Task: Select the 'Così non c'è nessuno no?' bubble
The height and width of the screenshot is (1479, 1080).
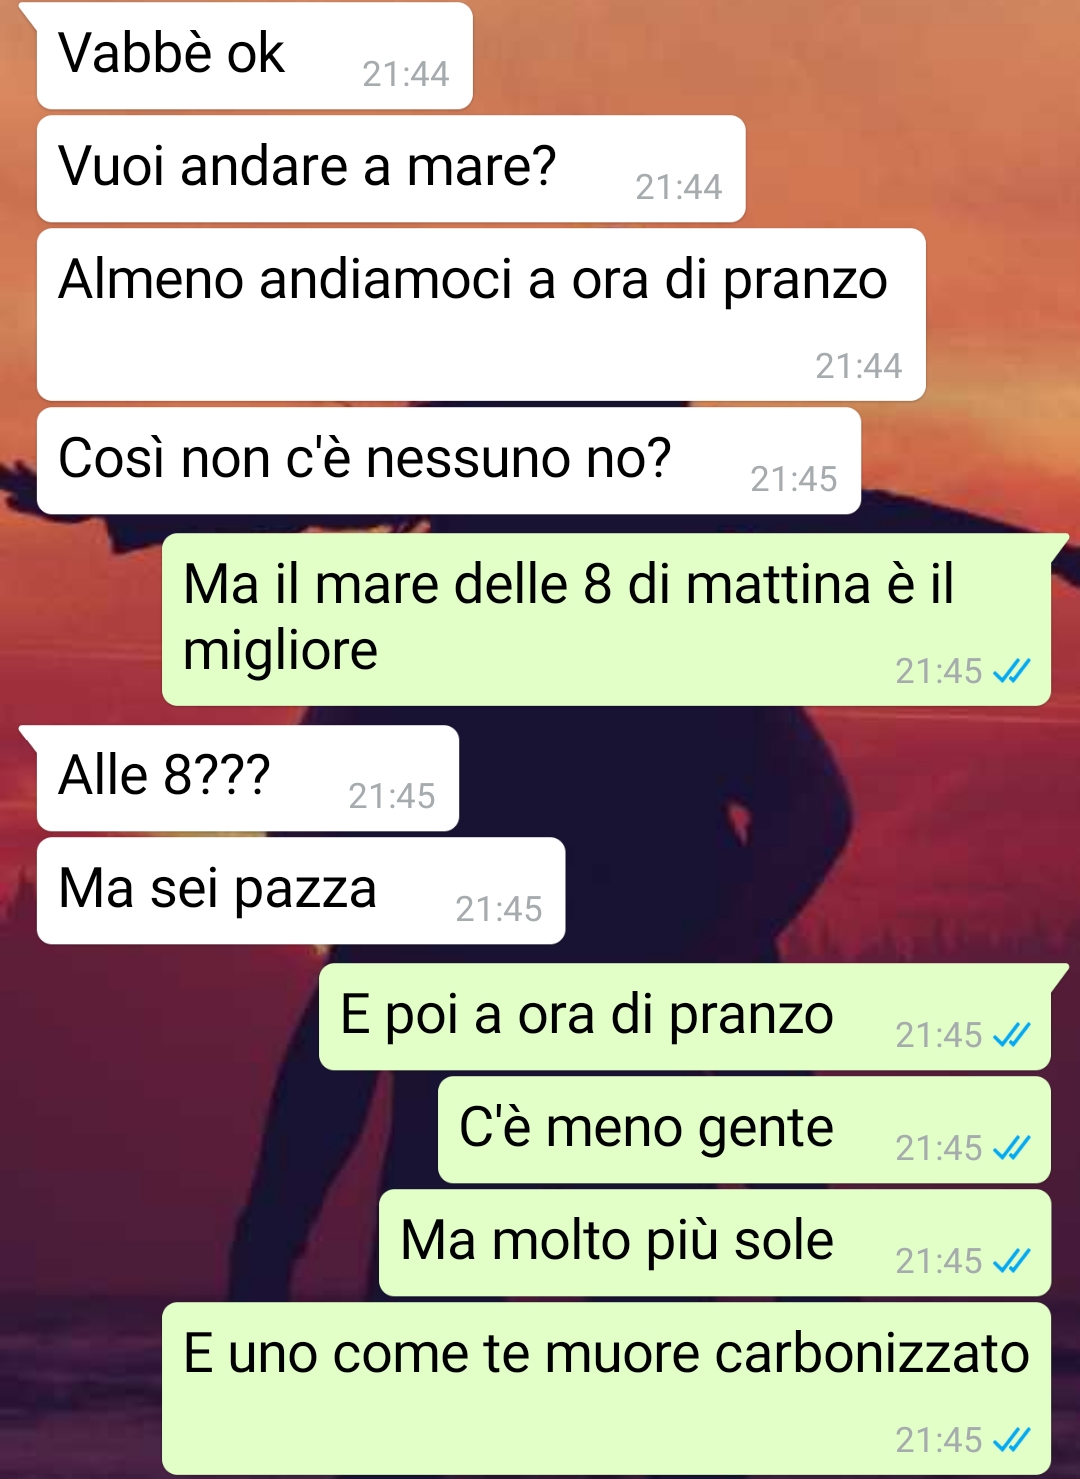Action: click(x=449, y=461)
